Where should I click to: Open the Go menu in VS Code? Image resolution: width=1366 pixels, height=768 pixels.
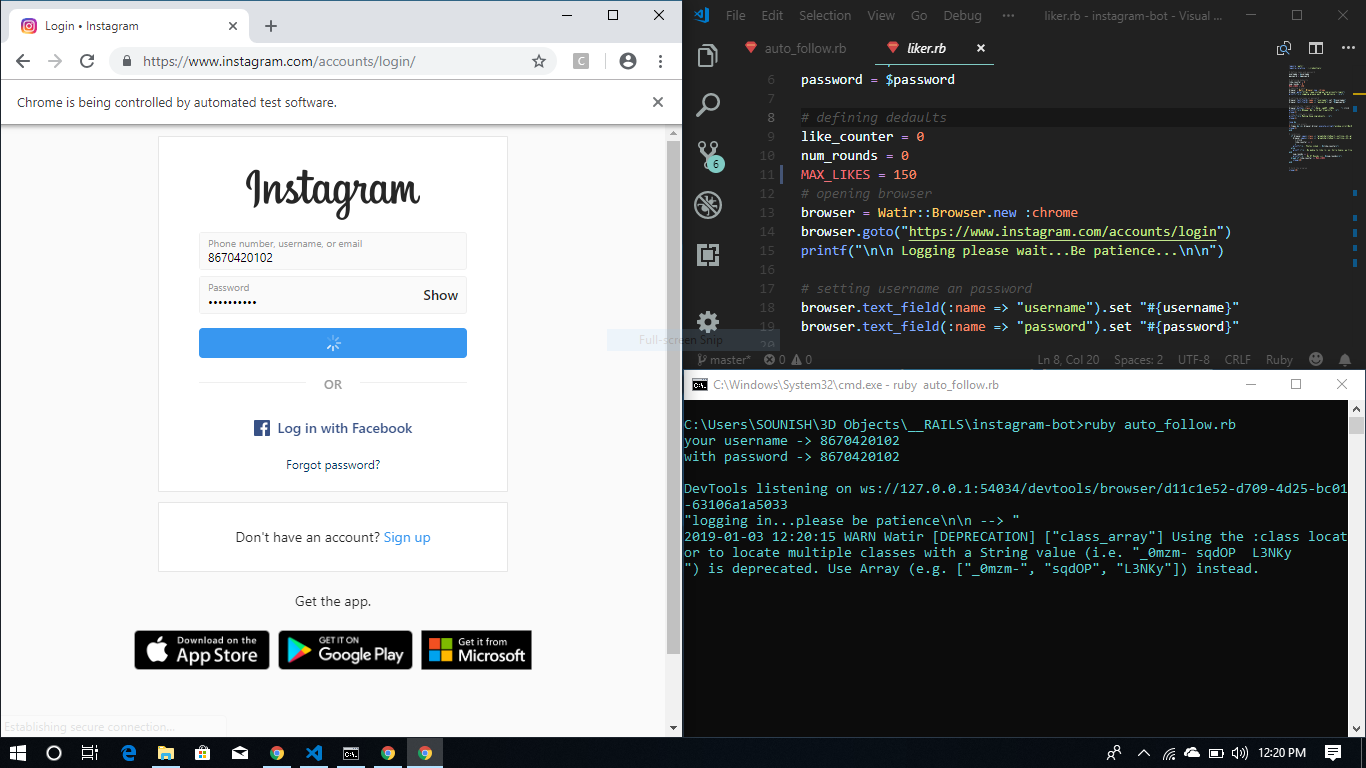pyautogui.click(x=919, y=15)
